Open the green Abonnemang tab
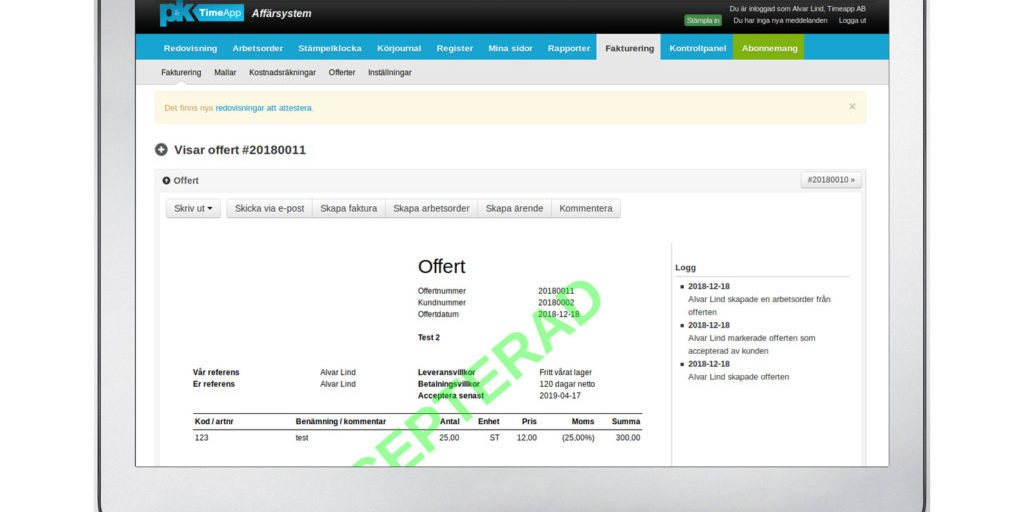The height and width of the screenshot is (512, 1024). click(x=769, y=48)
